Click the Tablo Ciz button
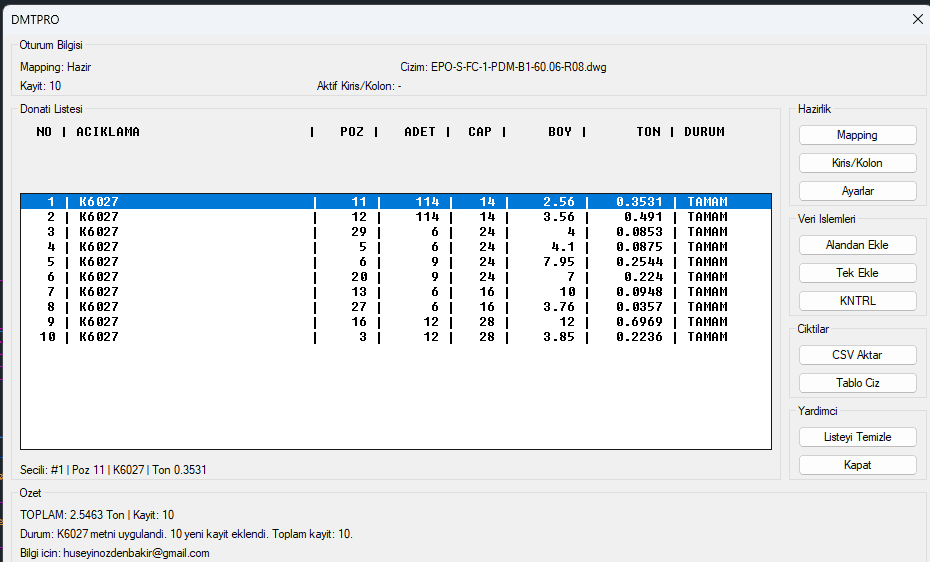930x562 pixels. pos(857,383)
